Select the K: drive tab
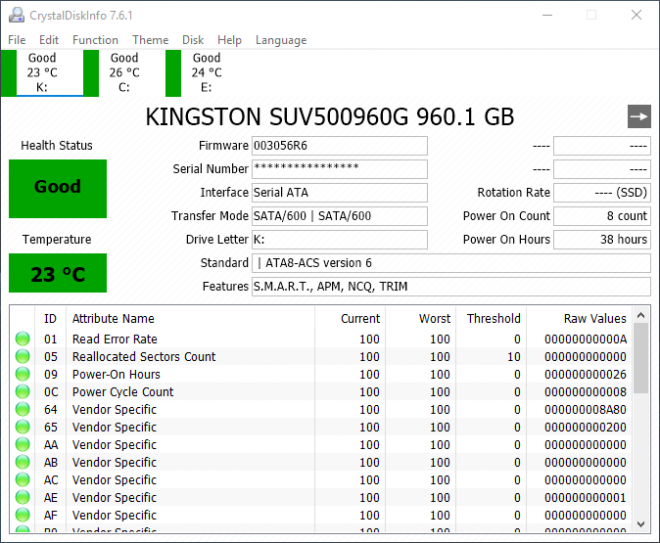The height and width of the screenshot is (543, 660). click(42, 73)
